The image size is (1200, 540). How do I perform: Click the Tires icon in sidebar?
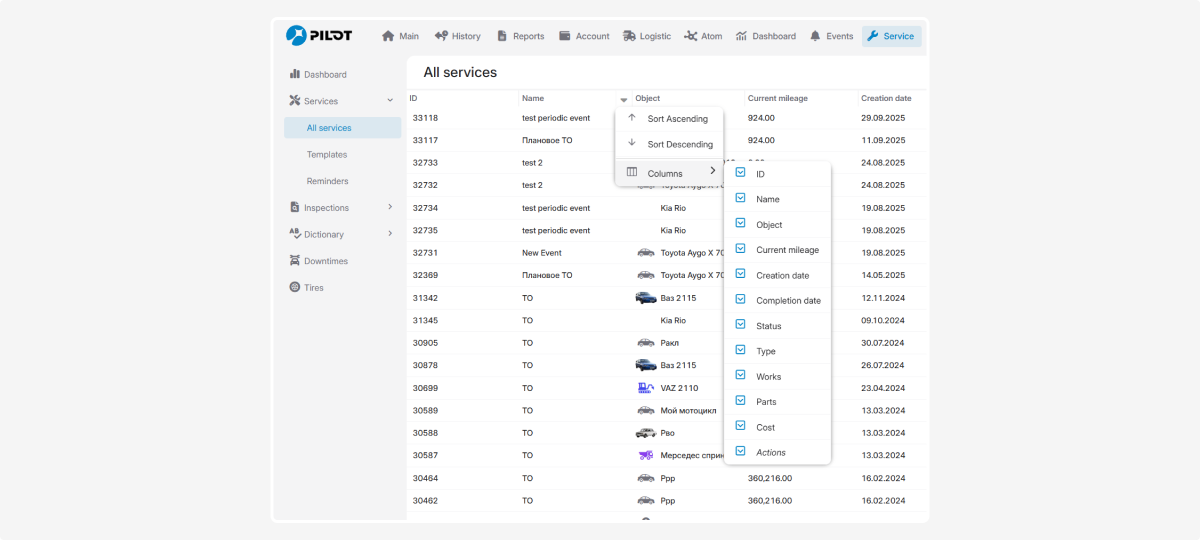tap(295, 288)
